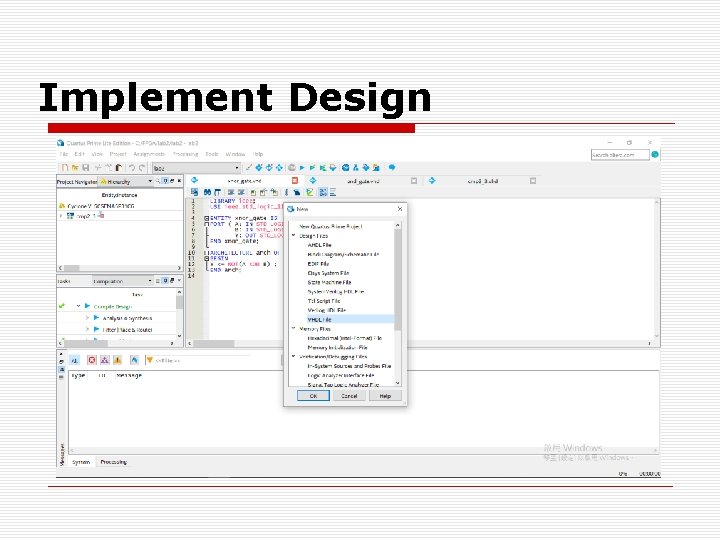Expand the Analysis & Synthesis task
720x540 pixels.
point(87,318)
